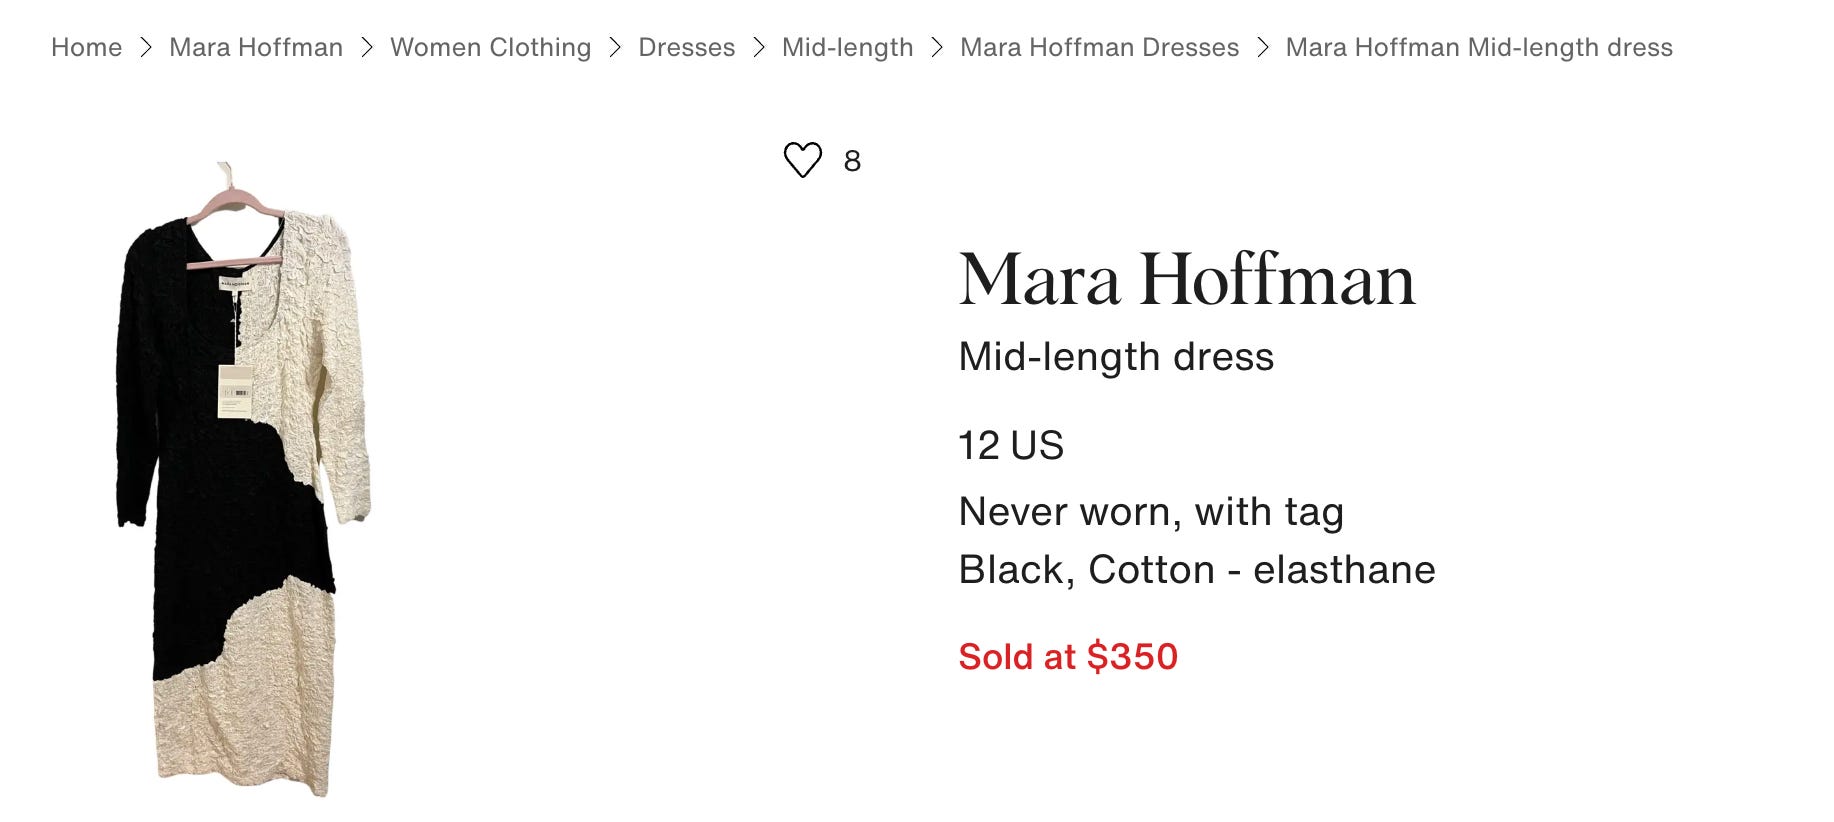Click chevron between Home and Mara Hoffman
The width and height of the screenshot is (1834, 822).
point(146,47)
